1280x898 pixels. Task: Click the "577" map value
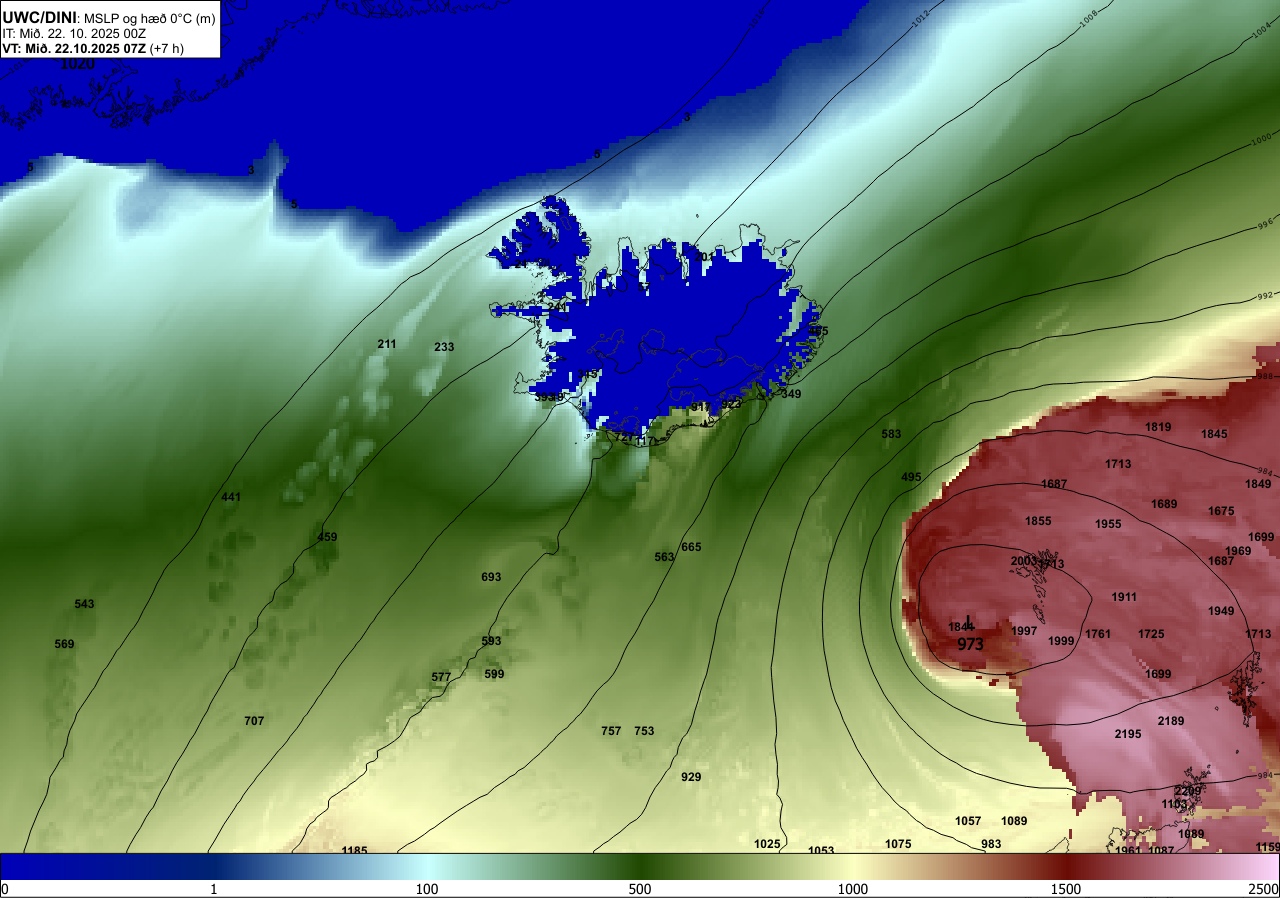tap(441, 677)
